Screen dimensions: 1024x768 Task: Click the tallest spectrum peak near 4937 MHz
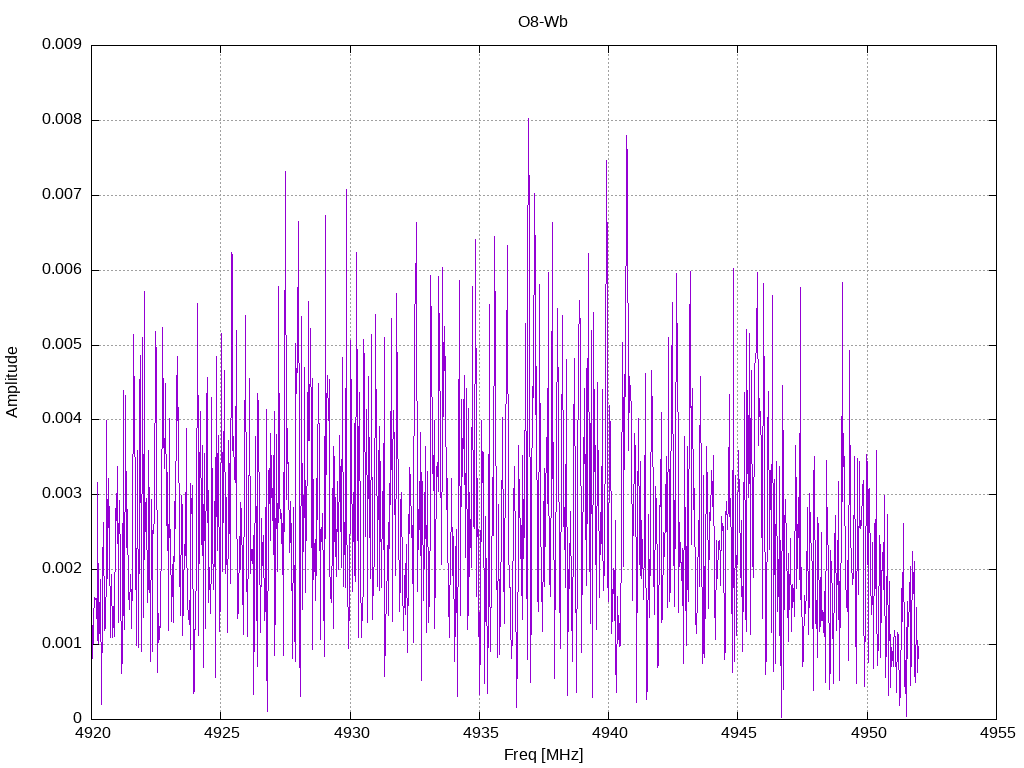528,120
